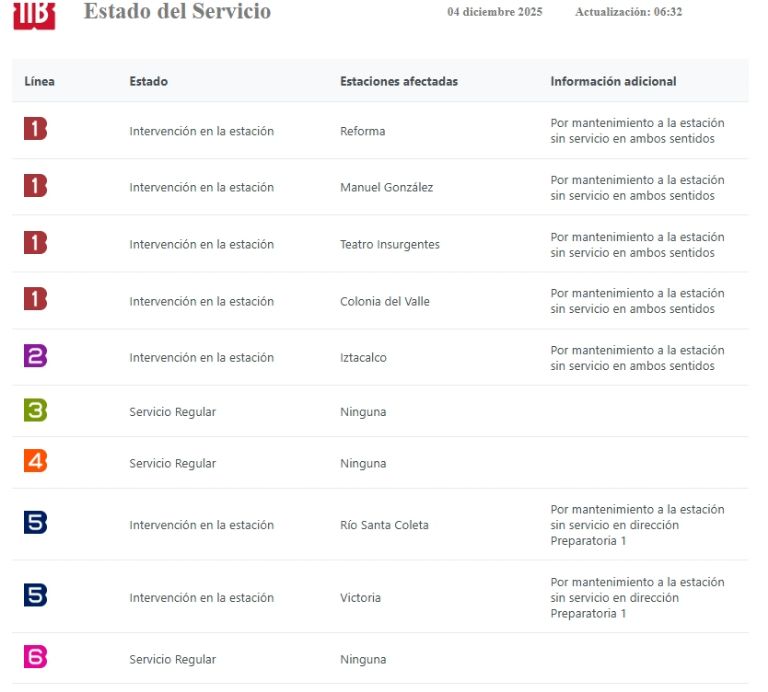This screenshot has width=768, height=692.
Task: Click the Estado column header
Action: click(x=148, y=81)
